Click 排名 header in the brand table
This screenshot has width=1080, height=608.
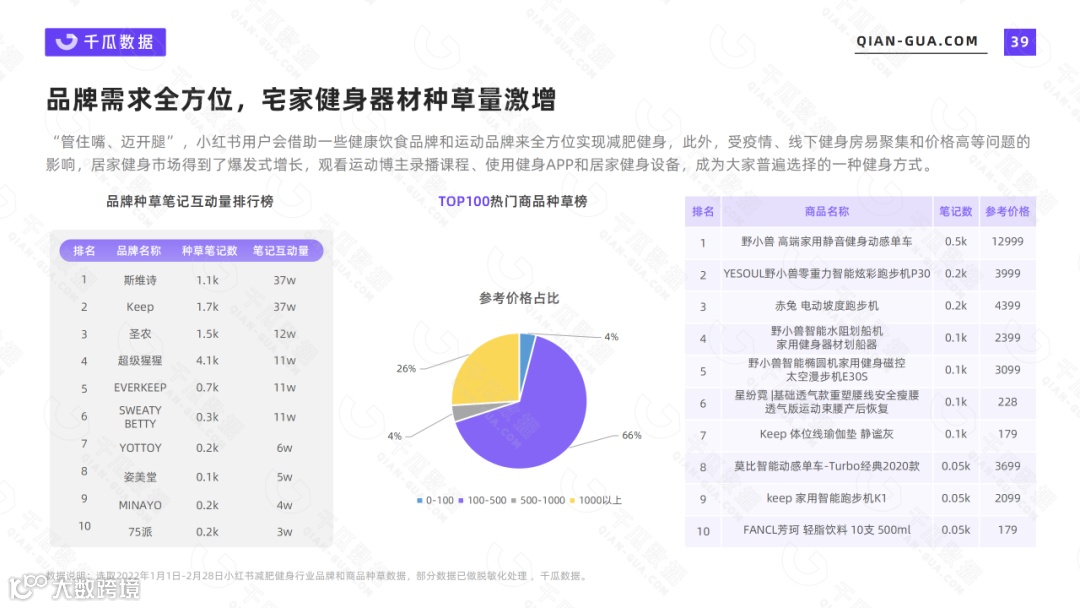pos(84,251)
